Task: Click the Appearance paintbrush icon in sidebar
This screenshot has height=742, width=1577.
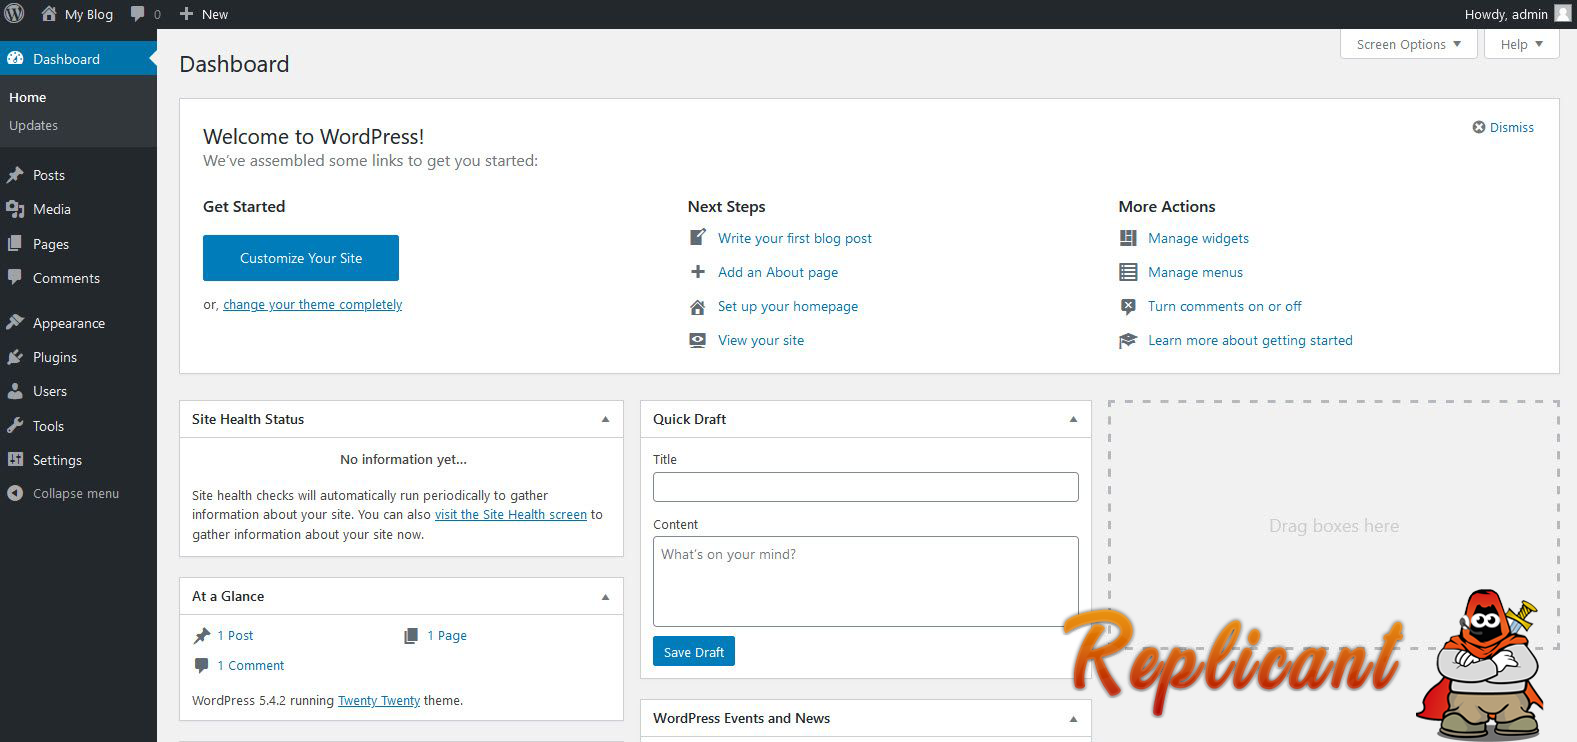Action: tap(15, 323)
